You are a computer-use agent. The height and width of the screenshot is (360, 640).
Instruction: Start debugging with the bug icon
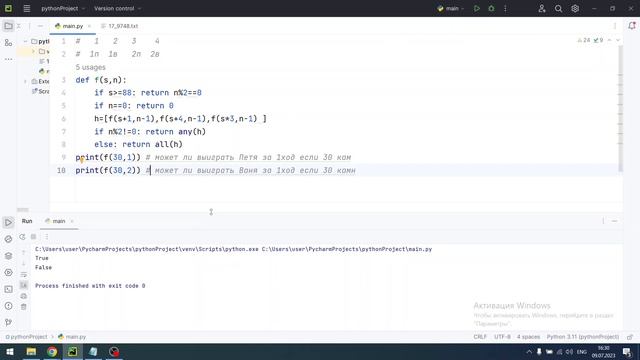tap(491, 8)
